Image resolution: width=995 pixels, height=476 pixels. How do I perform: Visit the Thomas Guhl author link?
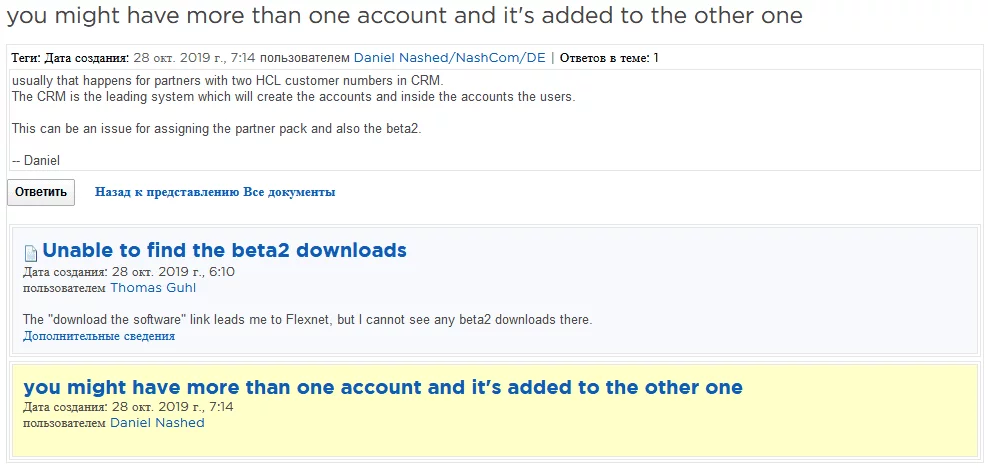tap(153, 288)
